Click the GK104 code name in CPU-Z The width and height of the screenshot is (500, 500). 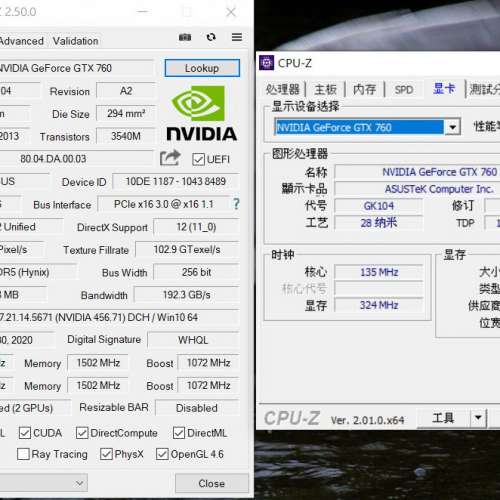(x=379, y=206)
